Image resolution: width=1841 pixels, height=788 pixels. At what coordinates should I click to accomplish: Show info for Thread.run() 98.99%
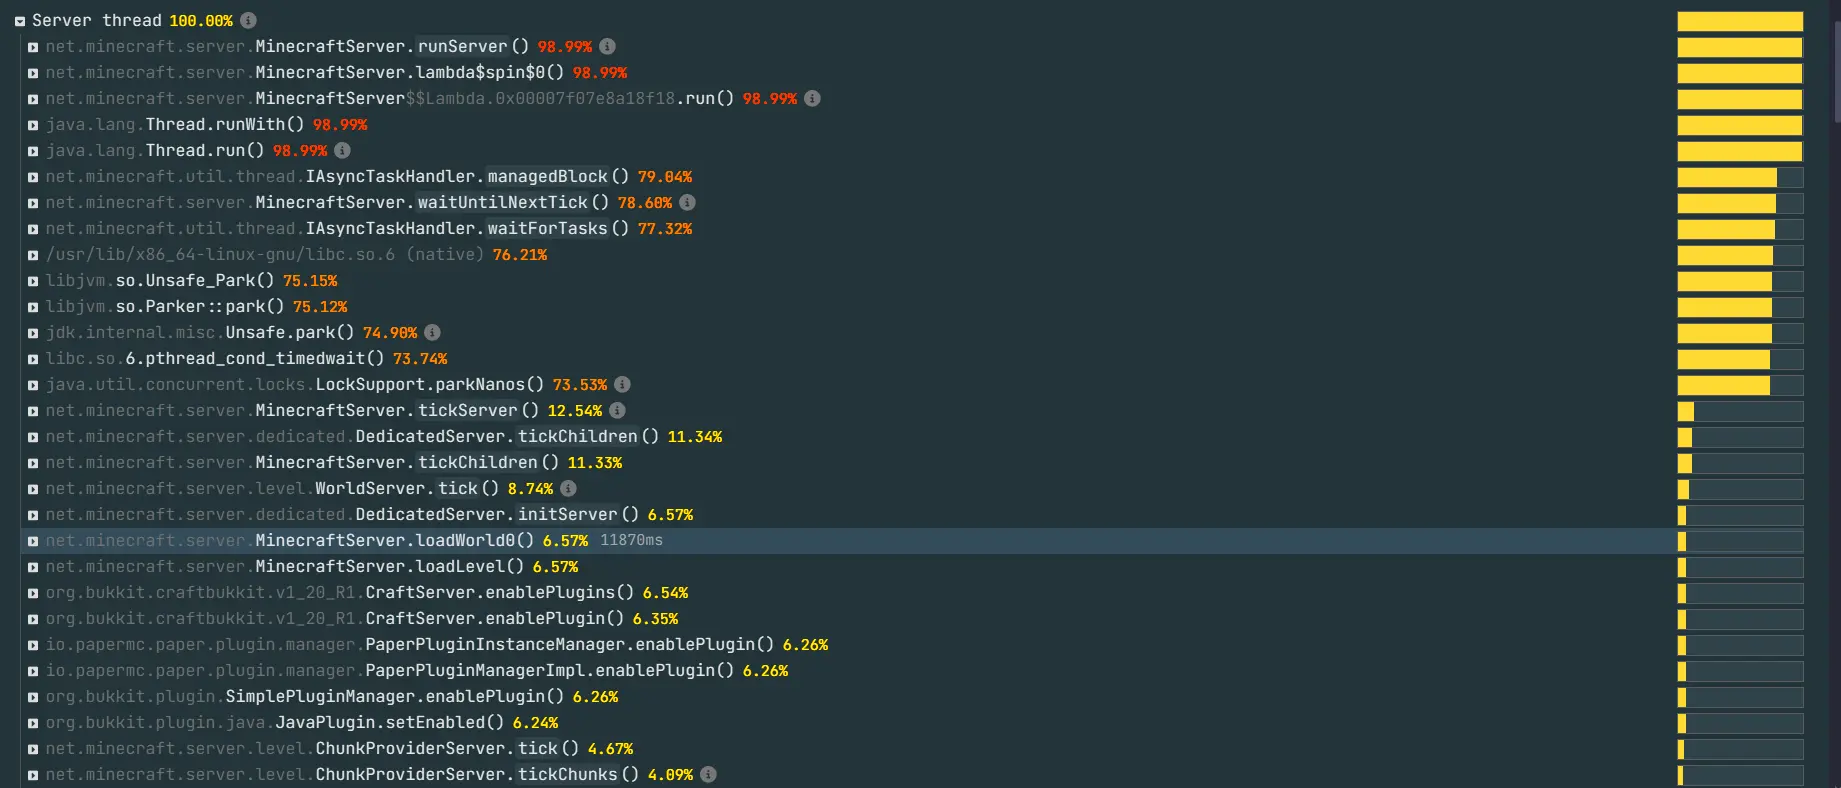pos(342,150)
